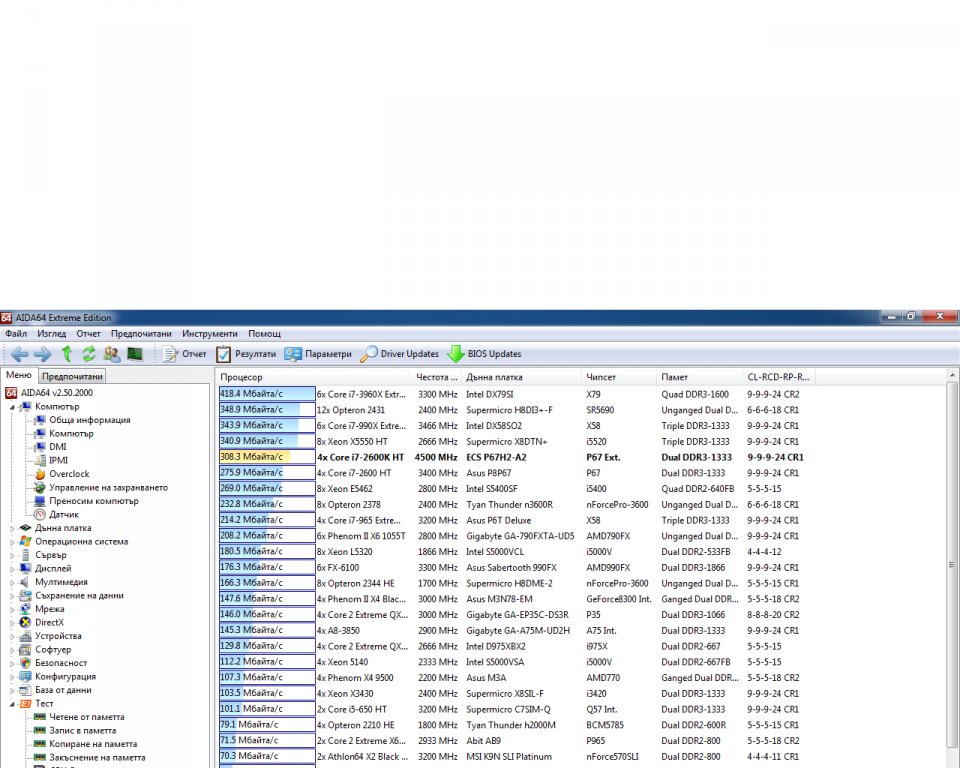The height and width of the screenshot is (768, 960).
Task: Collapse the Компютър tree node
Action: (12, 407)
